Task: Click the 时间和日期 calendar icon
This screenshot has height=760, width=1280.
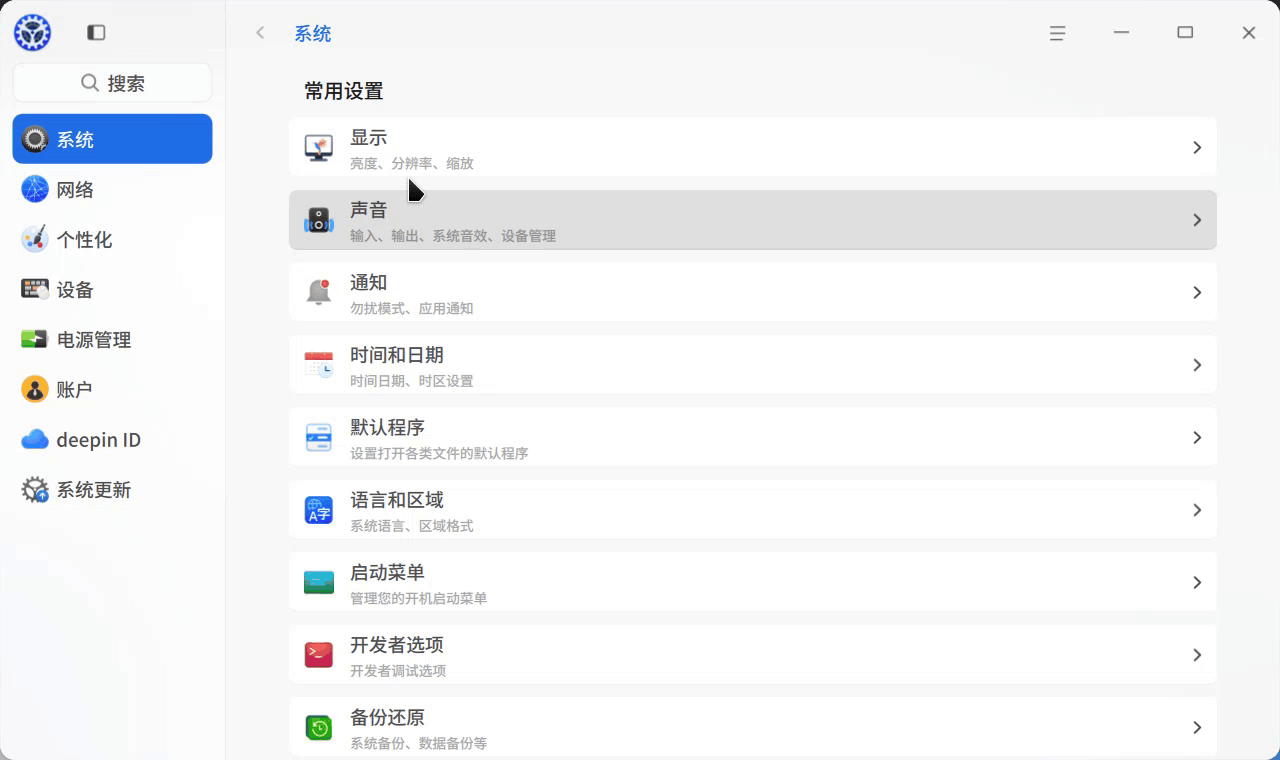Action: [x=319, y=365]
